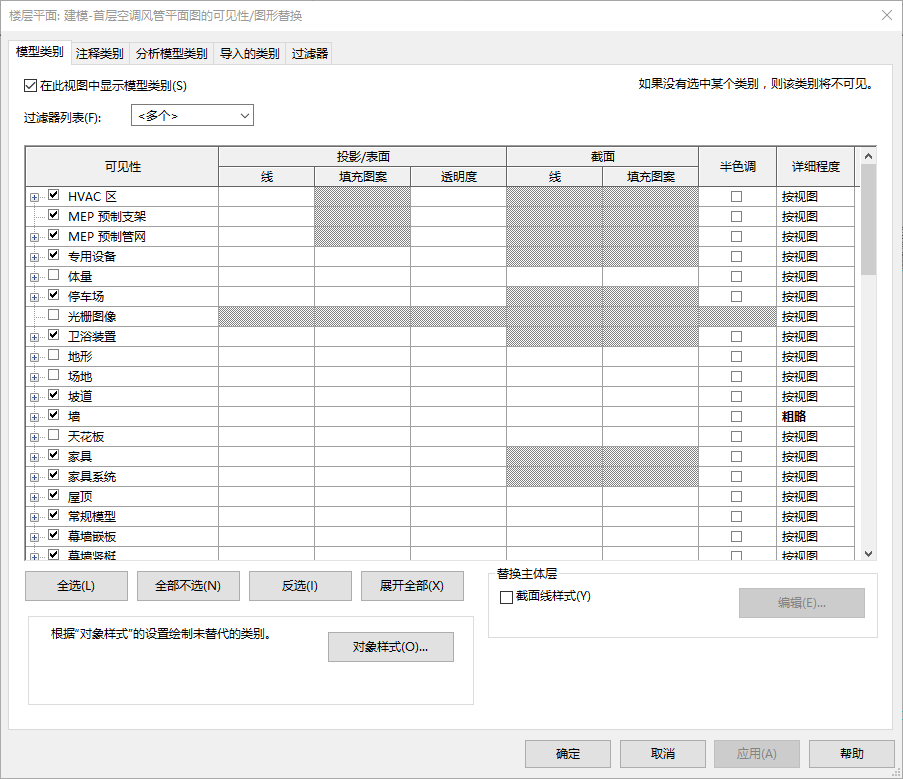Expand the 幕墙嵌板 category node
Viewport: 903px width, 779px height.
click(35, 537)
